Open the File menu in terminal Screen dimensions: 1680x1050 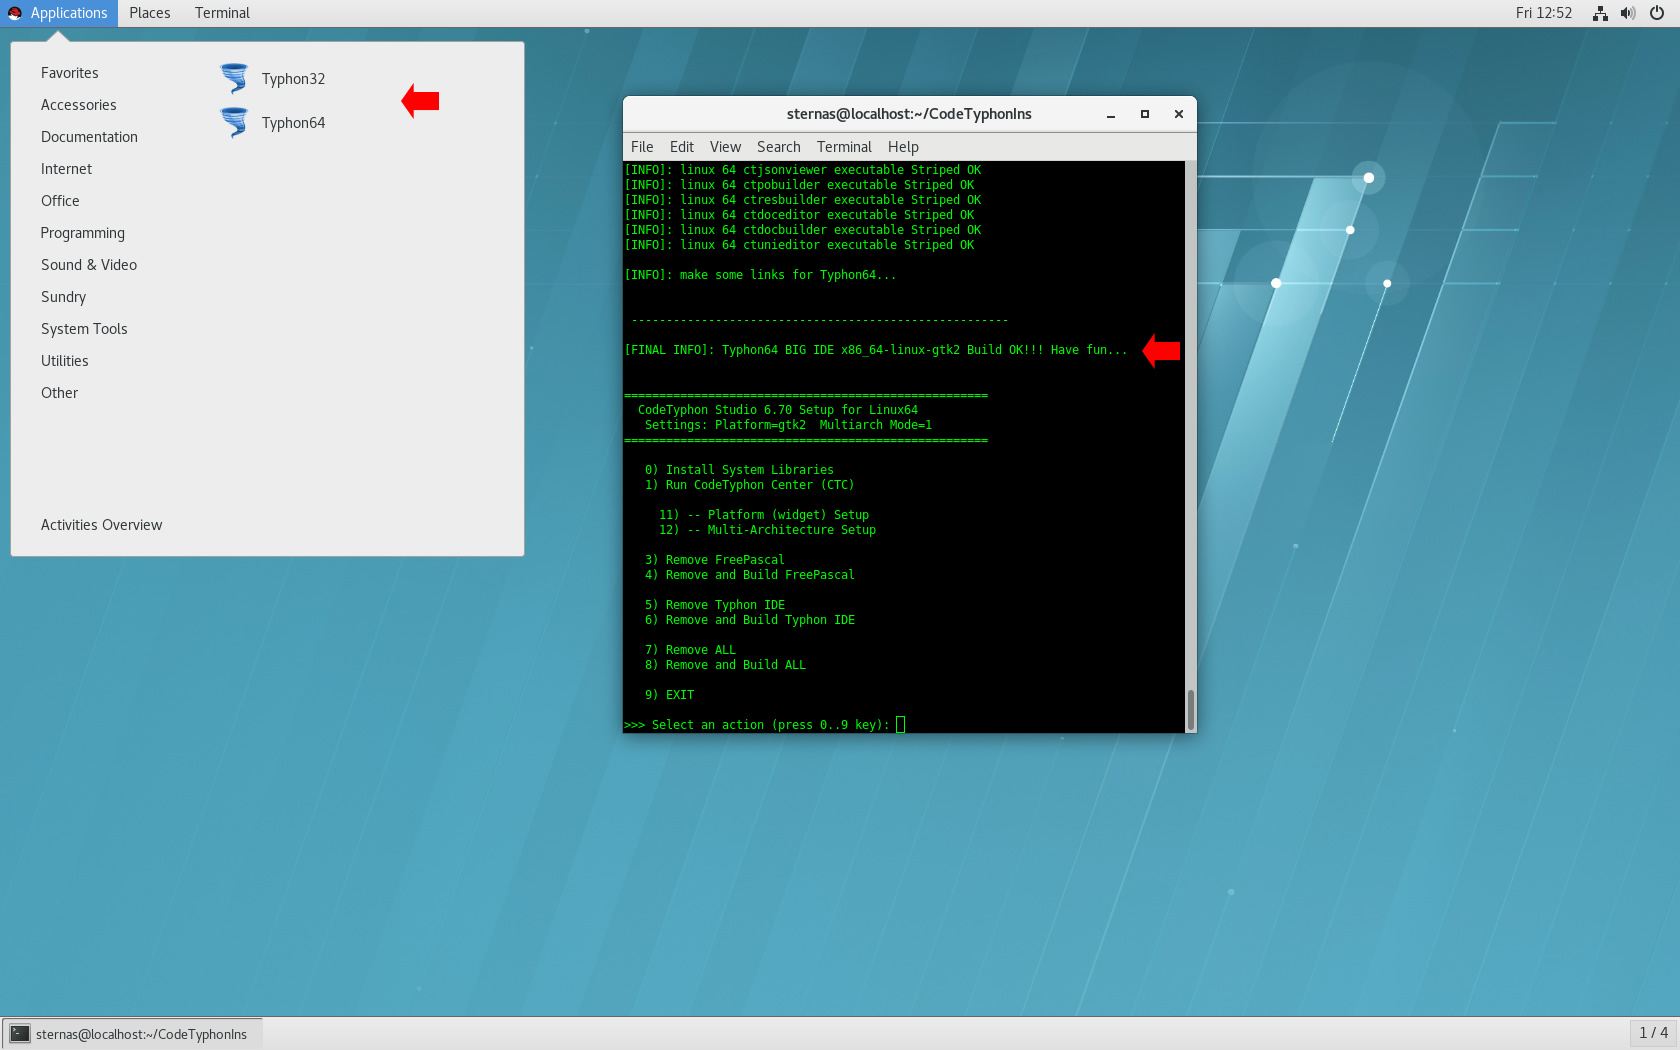point(642,147)
